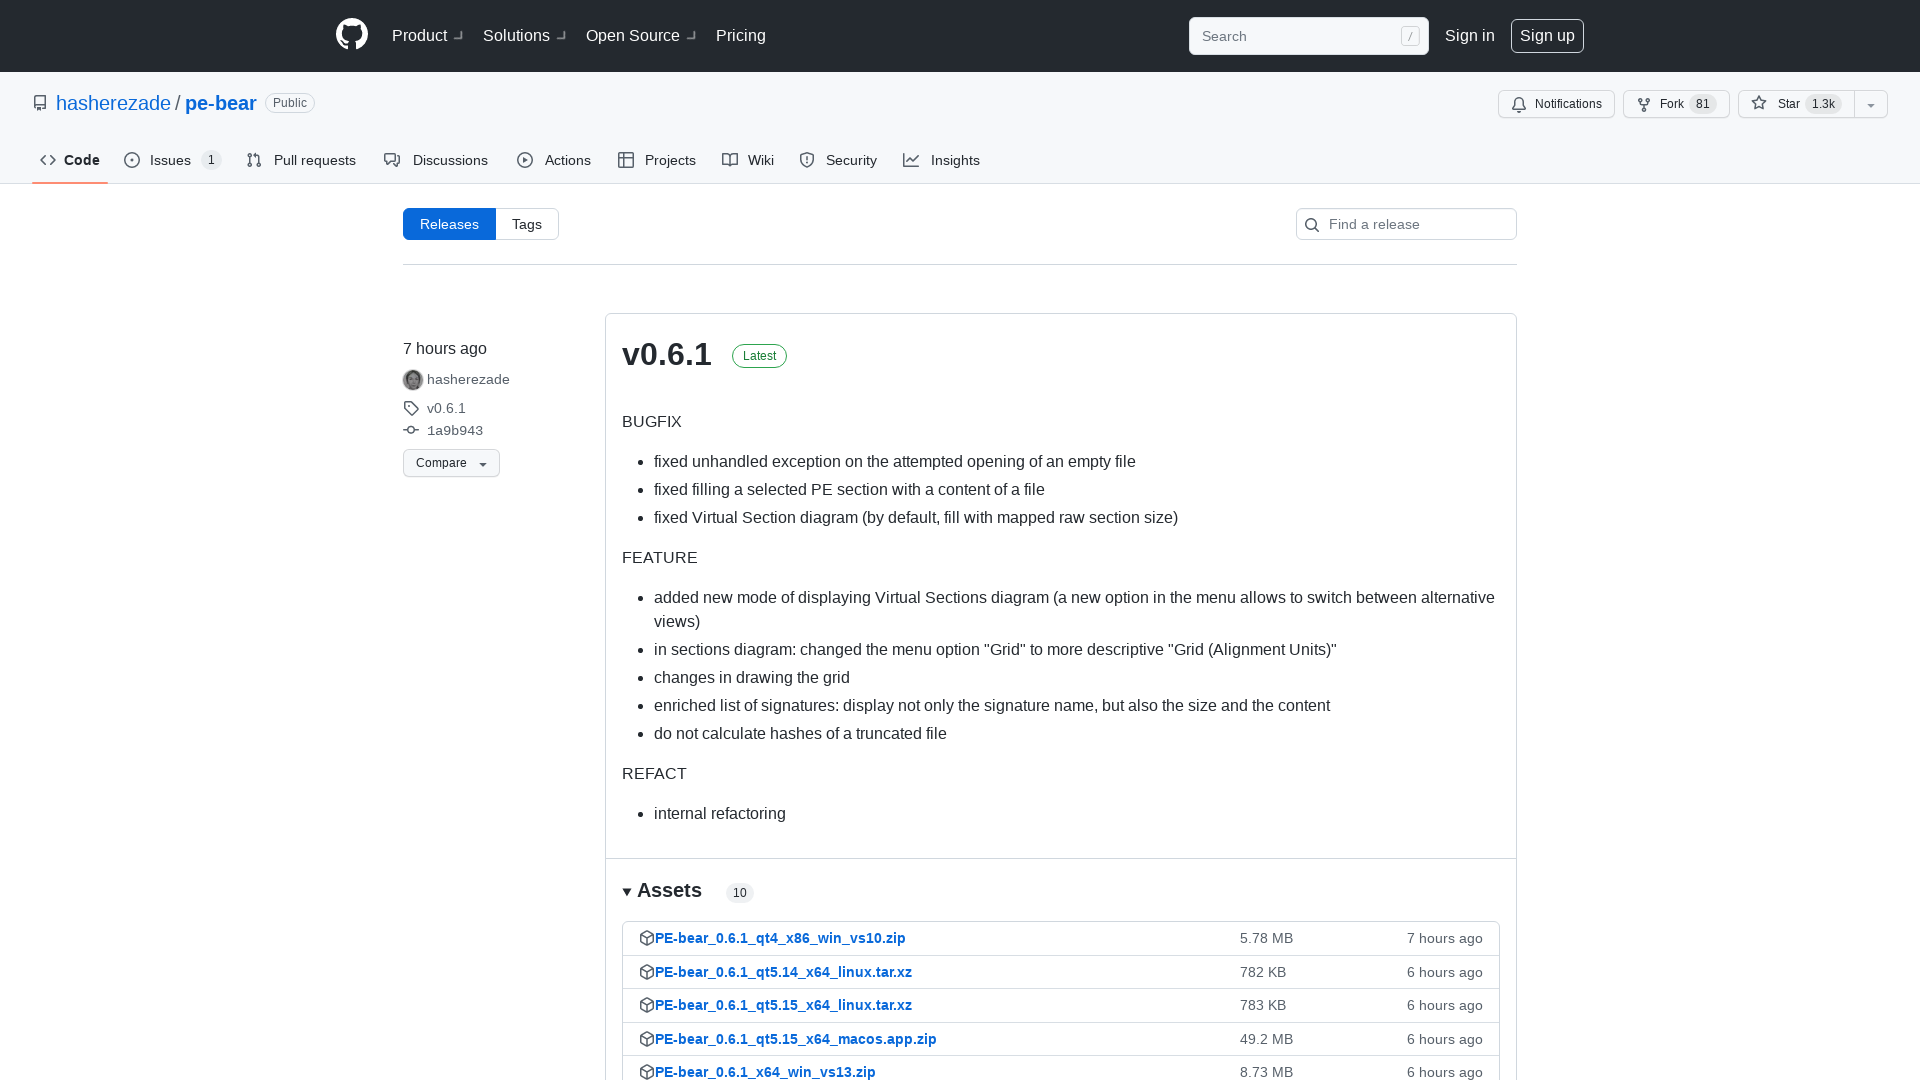Switch to the Wiki tab
This screenshot has width=1920, height=1080.
tap(748, 160)
